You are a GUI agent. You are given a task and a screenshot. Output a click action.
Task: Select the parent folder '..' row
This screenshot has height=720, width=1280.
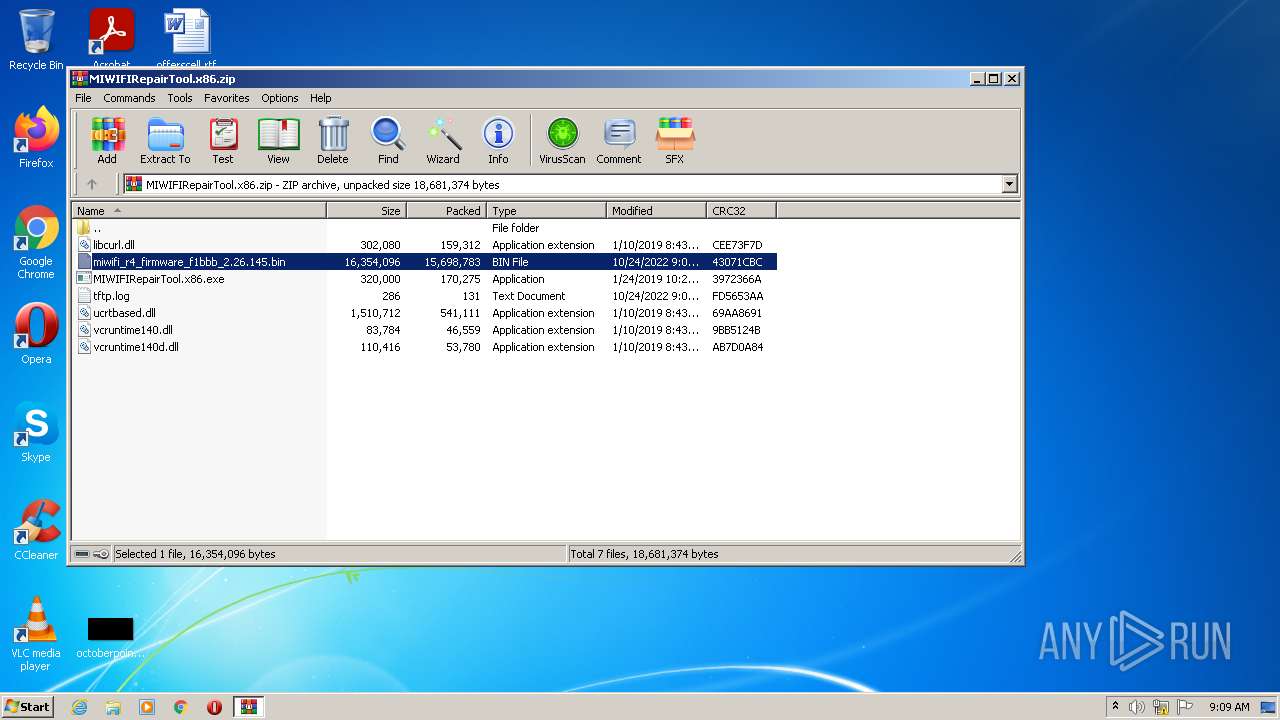425,228
